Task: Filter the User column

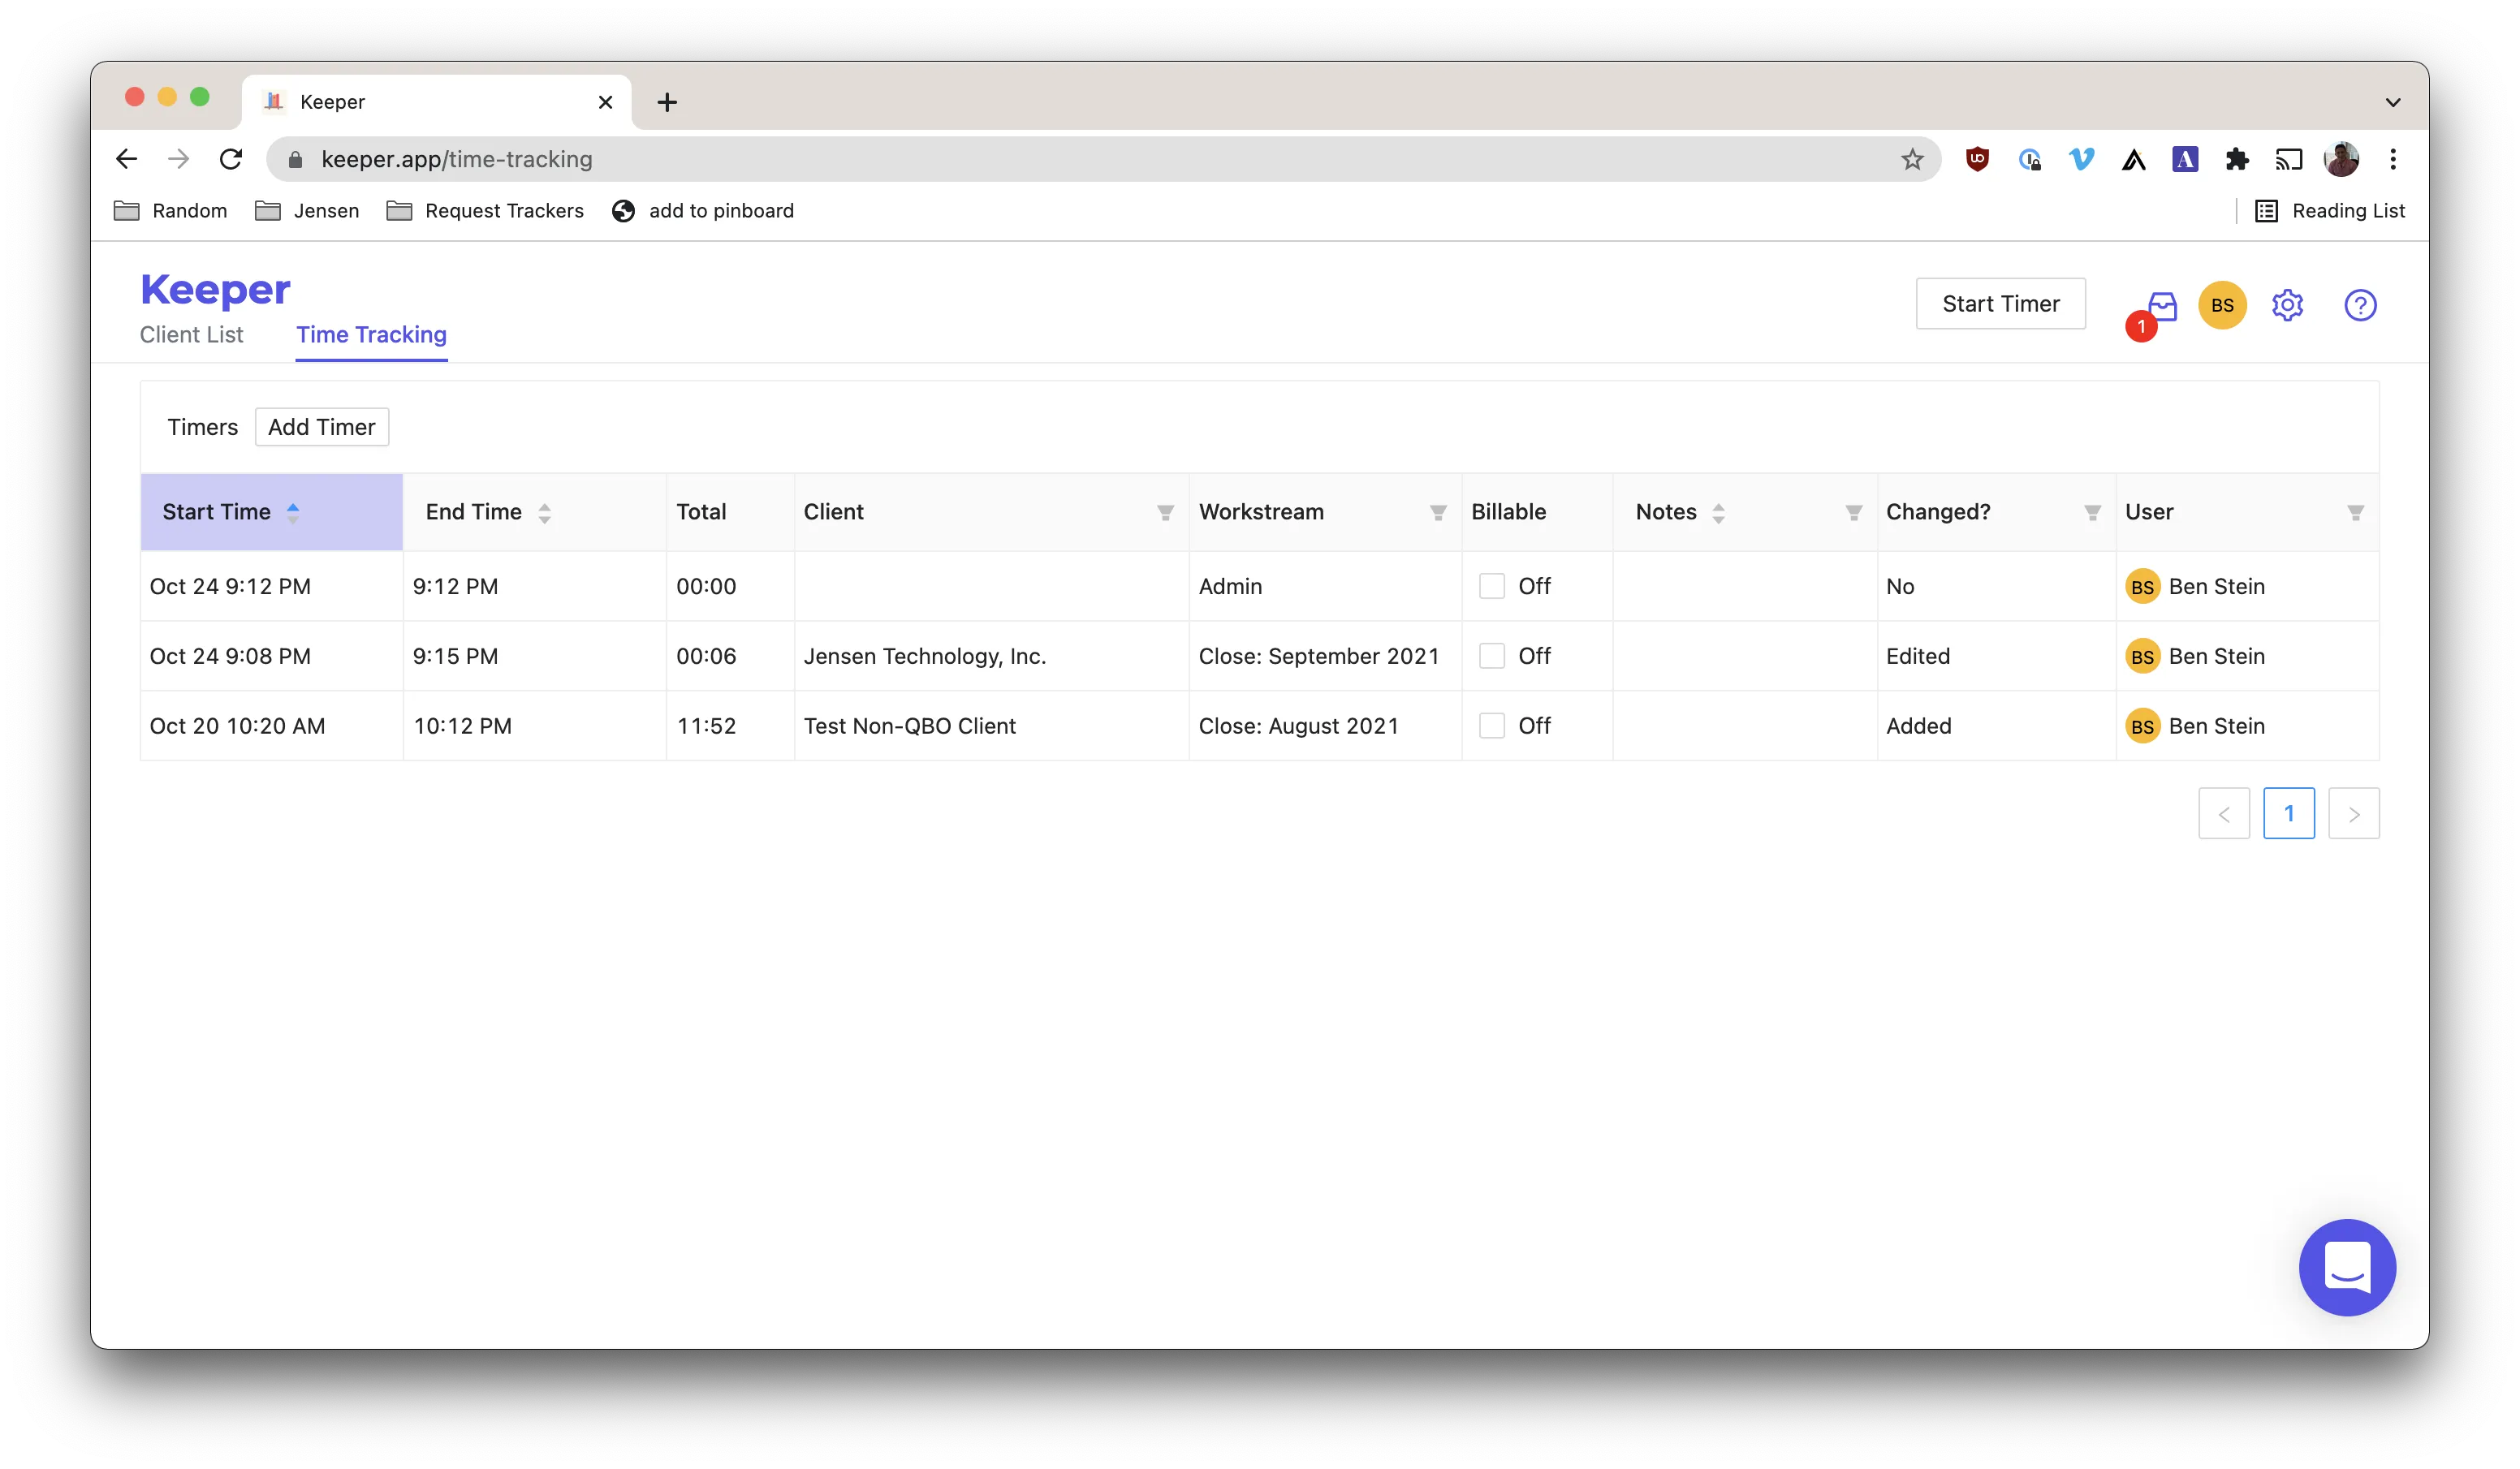Action: tap(2354, 512)
